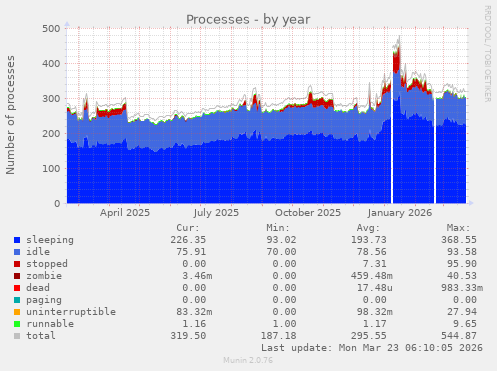Screen dimensions: 497x371
Task: Click the 'Munin 2.0.76' footer text
Action: pyautogui.click(x=248, y=360)
